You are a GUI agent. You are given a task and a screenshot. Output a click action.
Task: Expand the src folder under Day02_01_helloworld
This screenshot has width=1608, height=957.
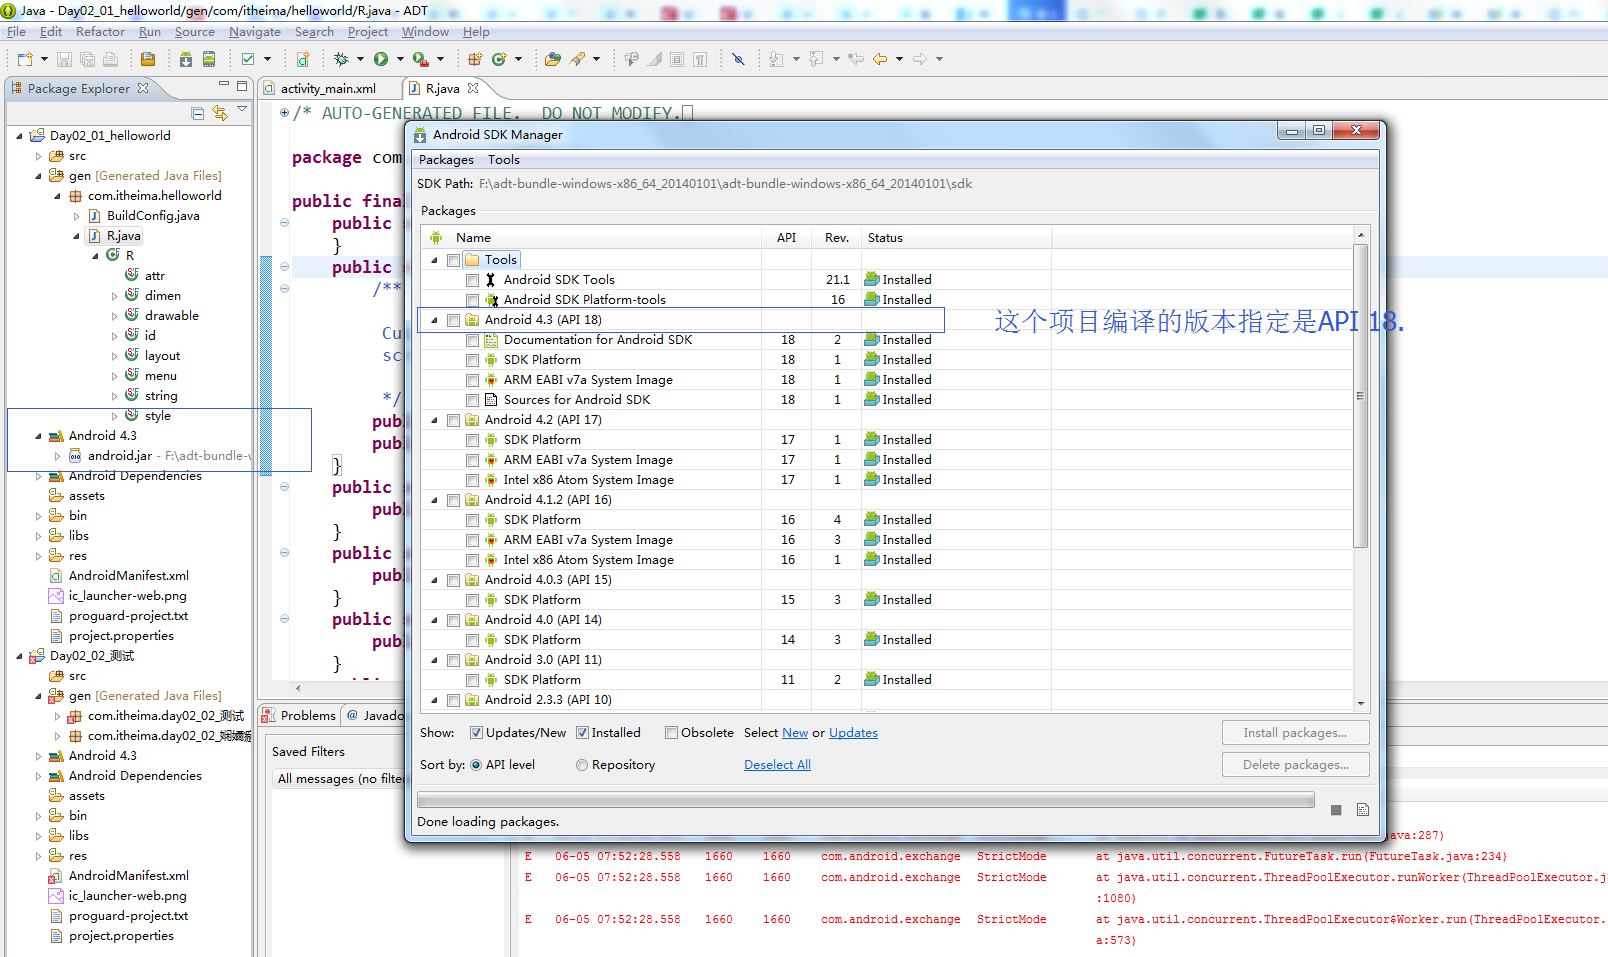pyautogui.click(x=38, y=156)
